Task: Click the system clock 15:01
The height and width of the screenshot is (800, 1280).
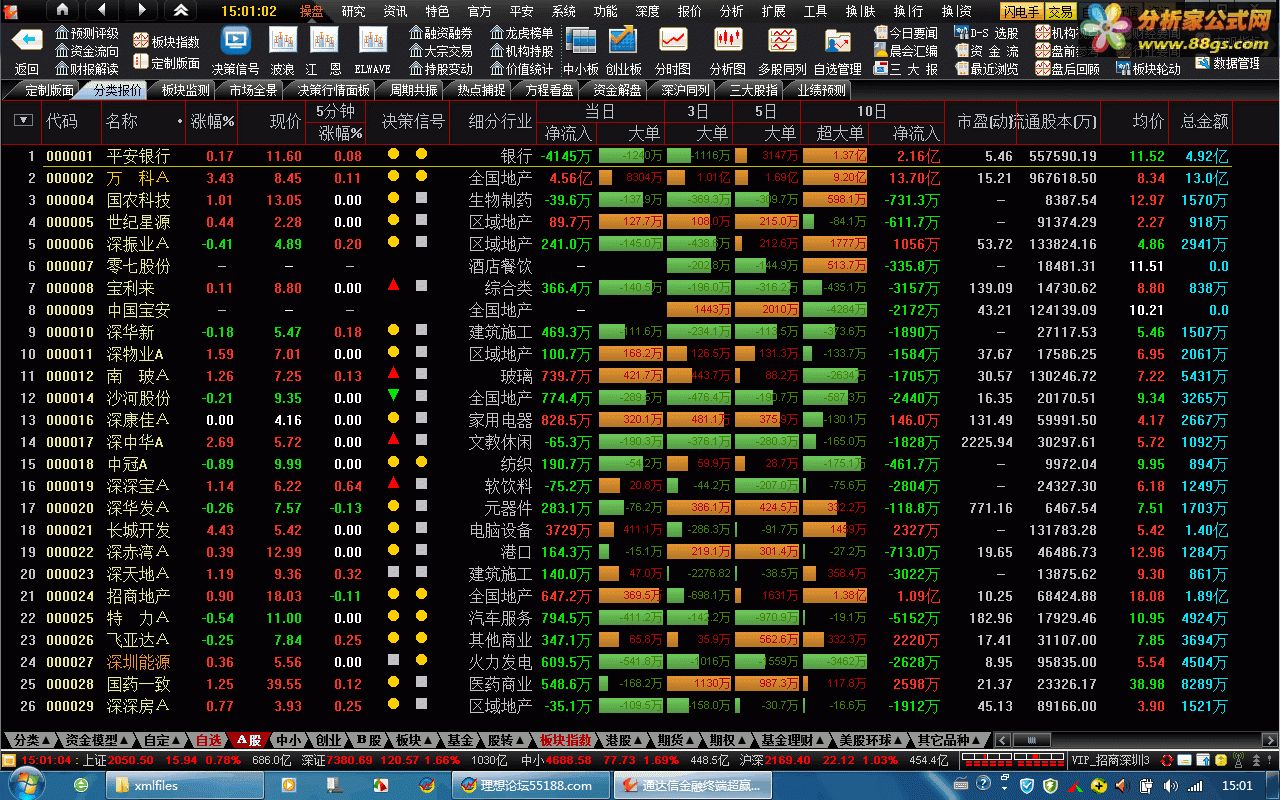Action: click(x=1237, y=786)
